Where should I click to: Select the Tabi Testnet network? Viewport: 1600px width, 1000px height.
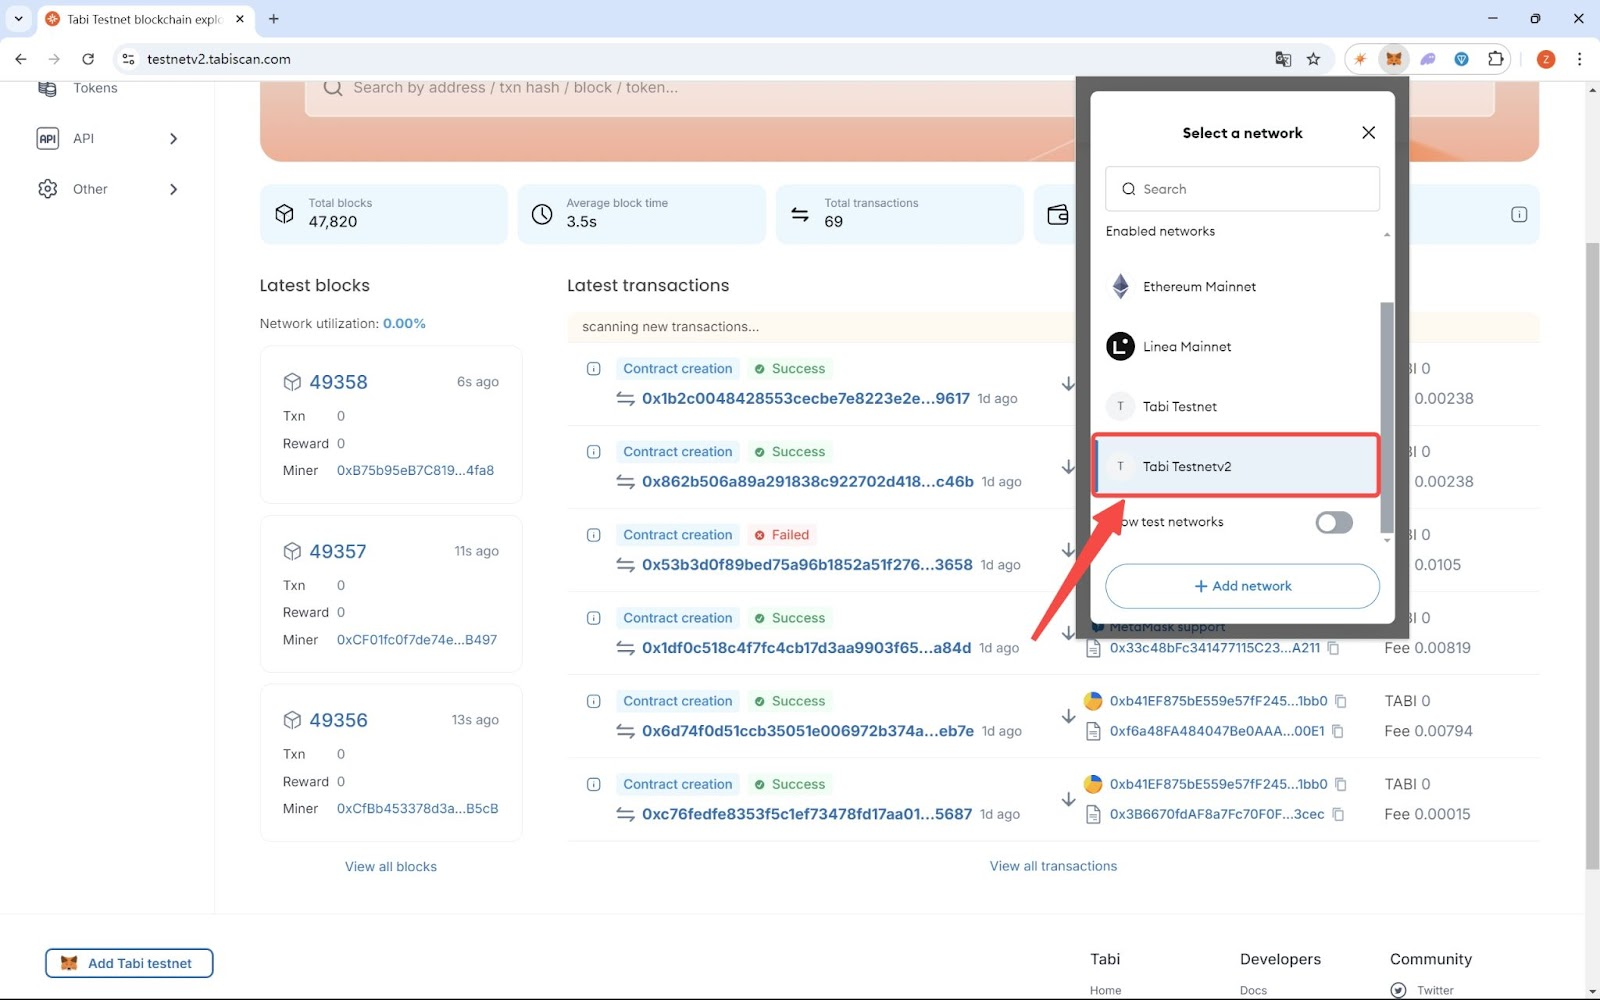tap(1242, 406)
